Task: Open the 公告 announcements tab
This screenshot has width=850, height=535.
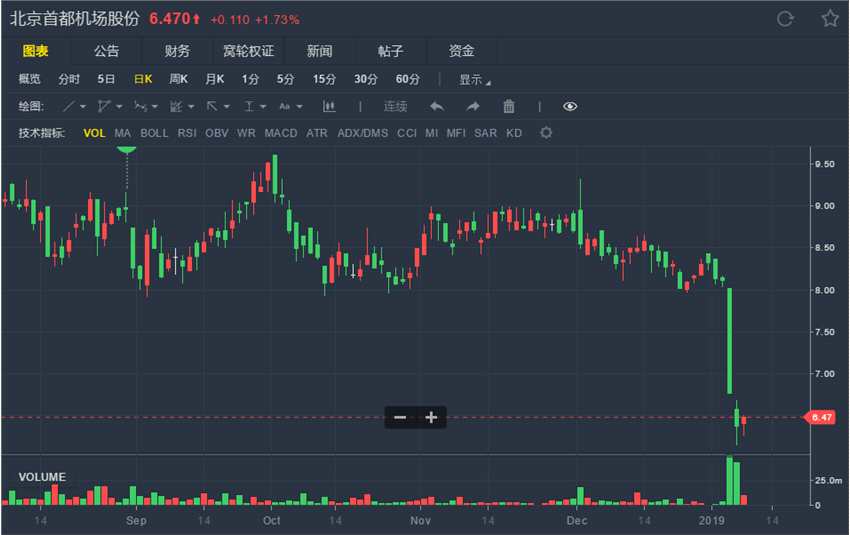Action: click(106, 51)
